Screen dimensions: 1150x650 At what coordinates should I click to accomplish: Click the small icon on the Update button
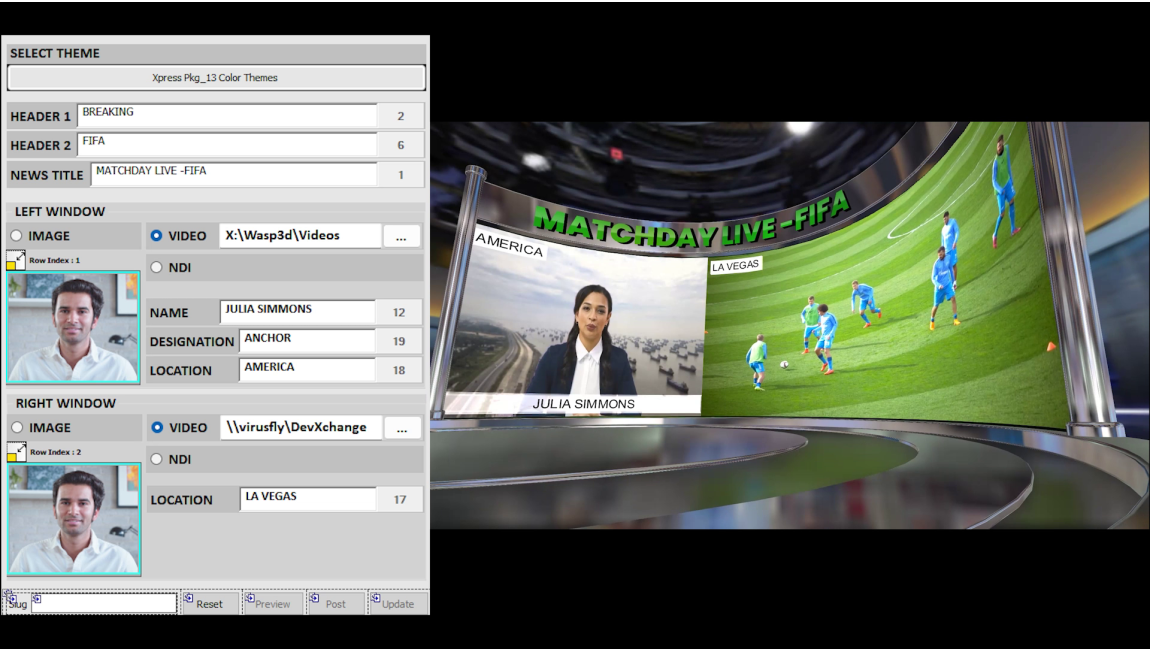[x=376, y=598]
